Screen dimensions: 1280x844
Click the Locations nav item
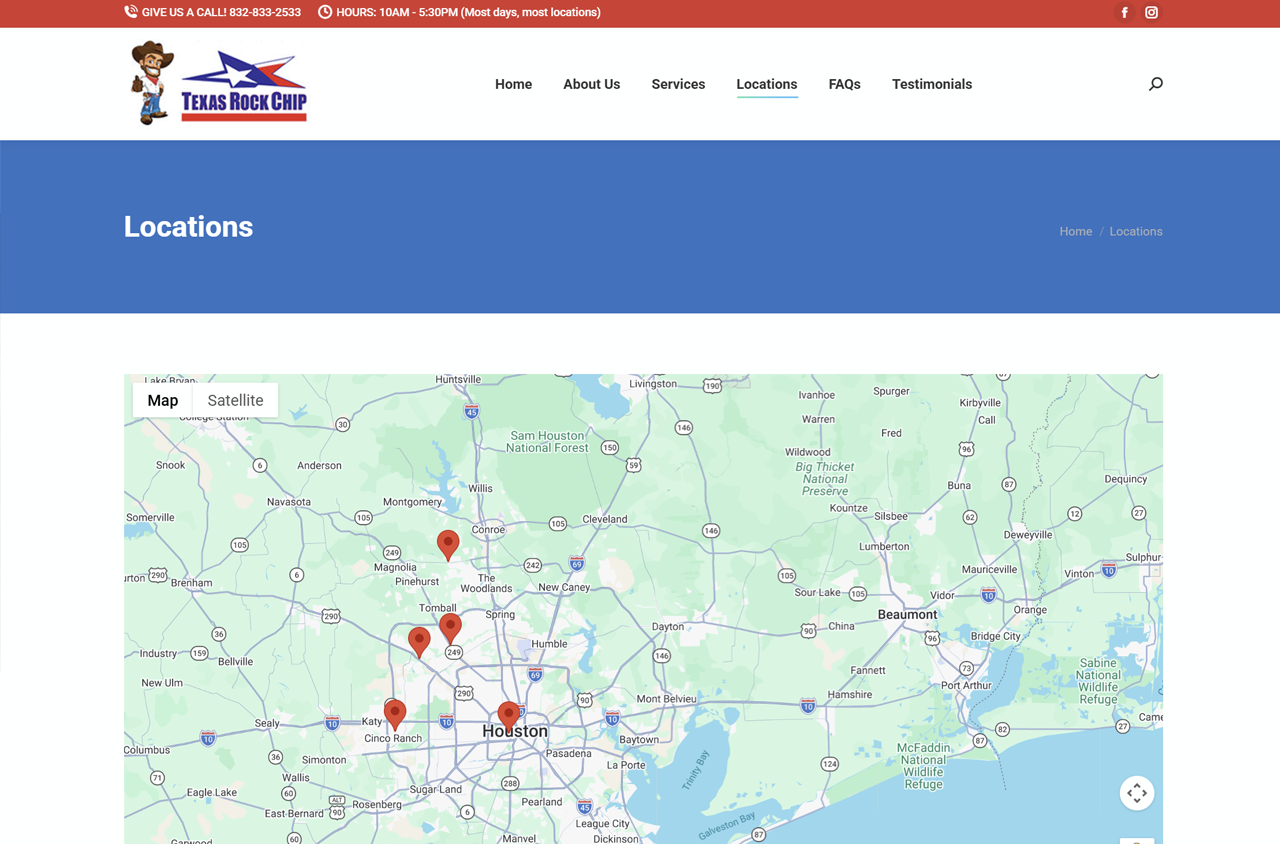(x=766, y=84)
